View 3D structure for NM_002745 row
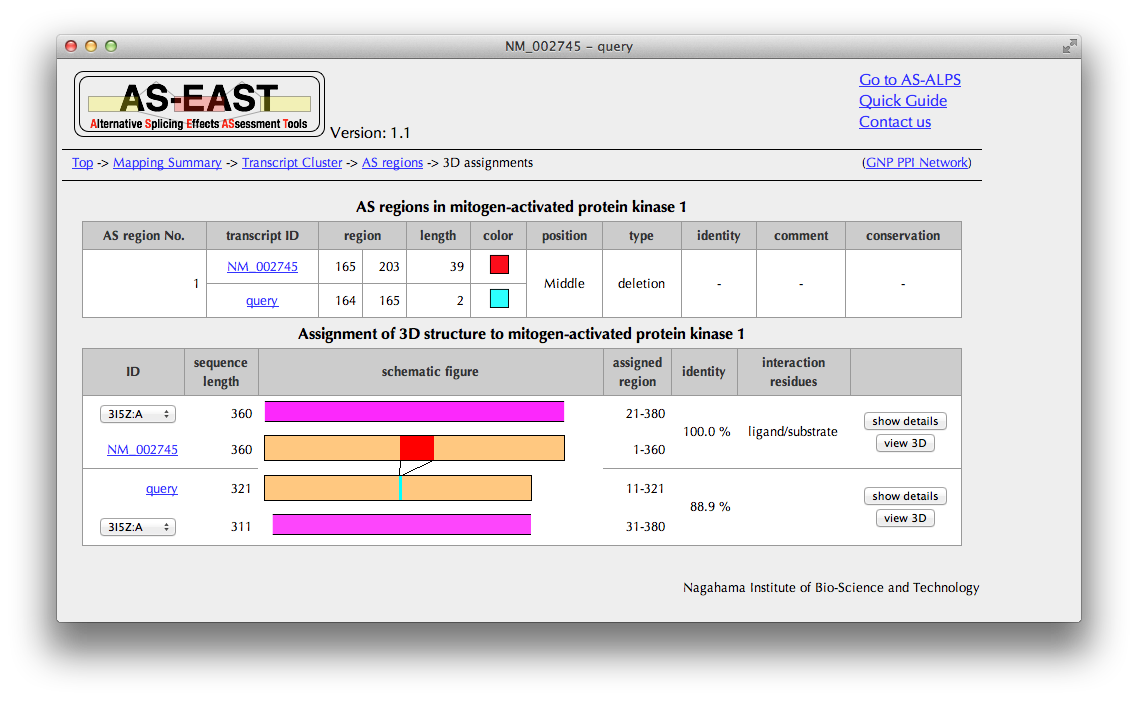 [904, 443]
